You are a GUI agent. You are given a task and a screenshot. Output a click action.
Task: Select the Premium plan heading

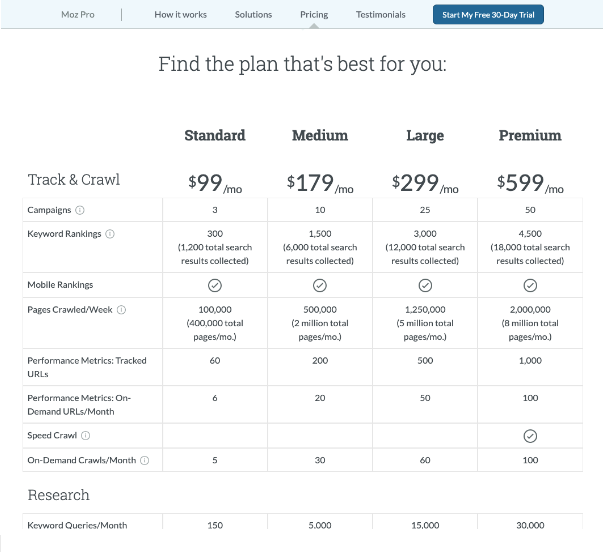[x=530, y=136]
